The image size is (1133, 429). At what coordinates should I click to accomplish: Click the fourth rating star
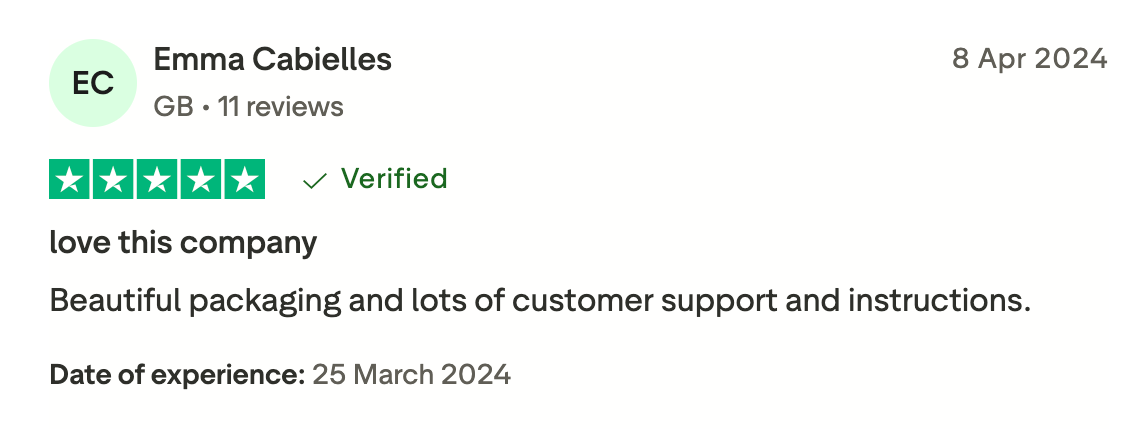coord(200,180)
